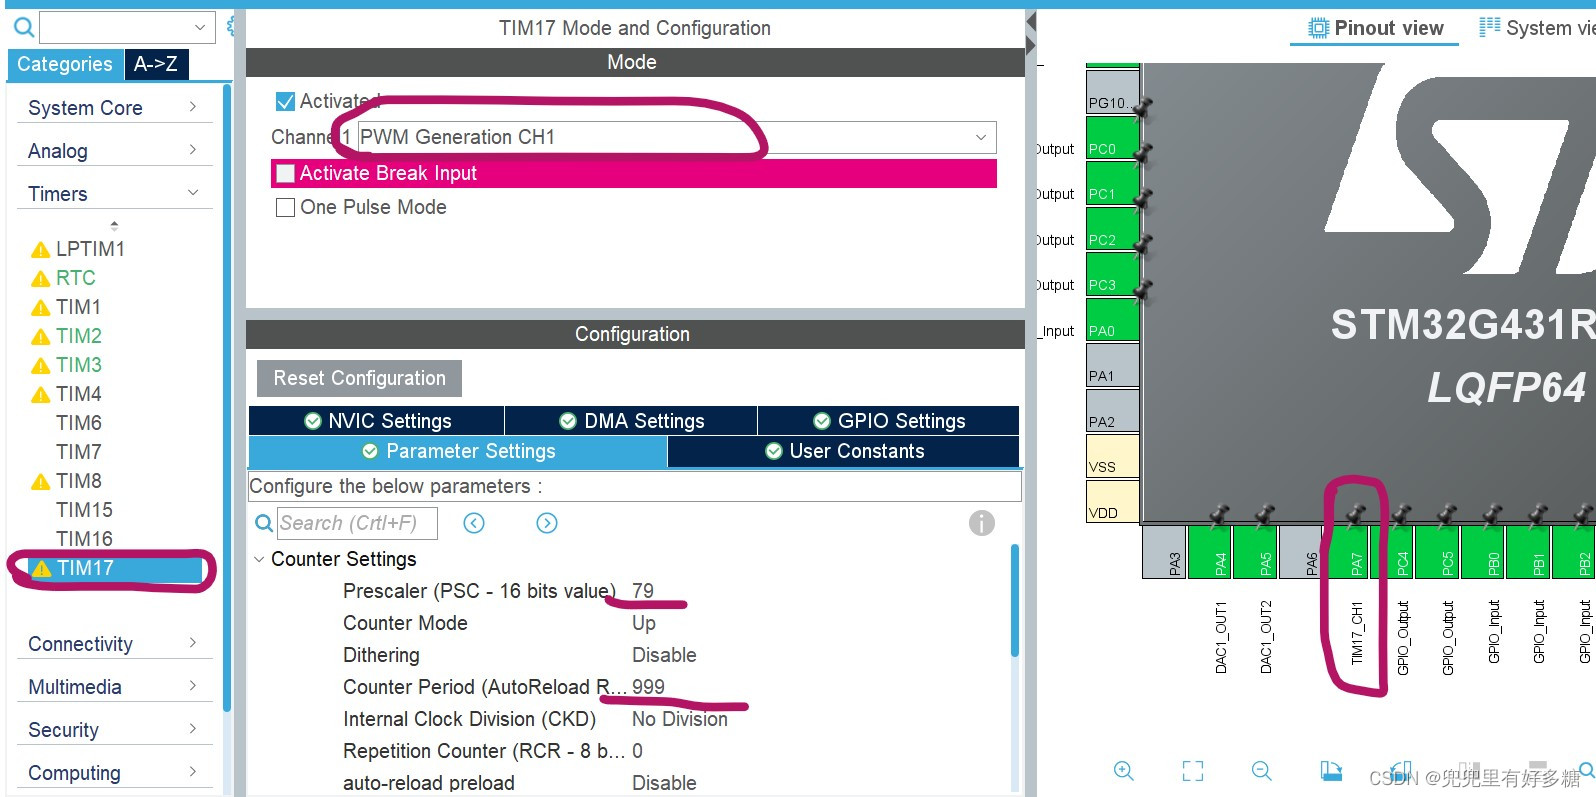Click pin PA1 on the chip
The height and width of the screenshot is (797, 1596).
[x=1113, y=365]
